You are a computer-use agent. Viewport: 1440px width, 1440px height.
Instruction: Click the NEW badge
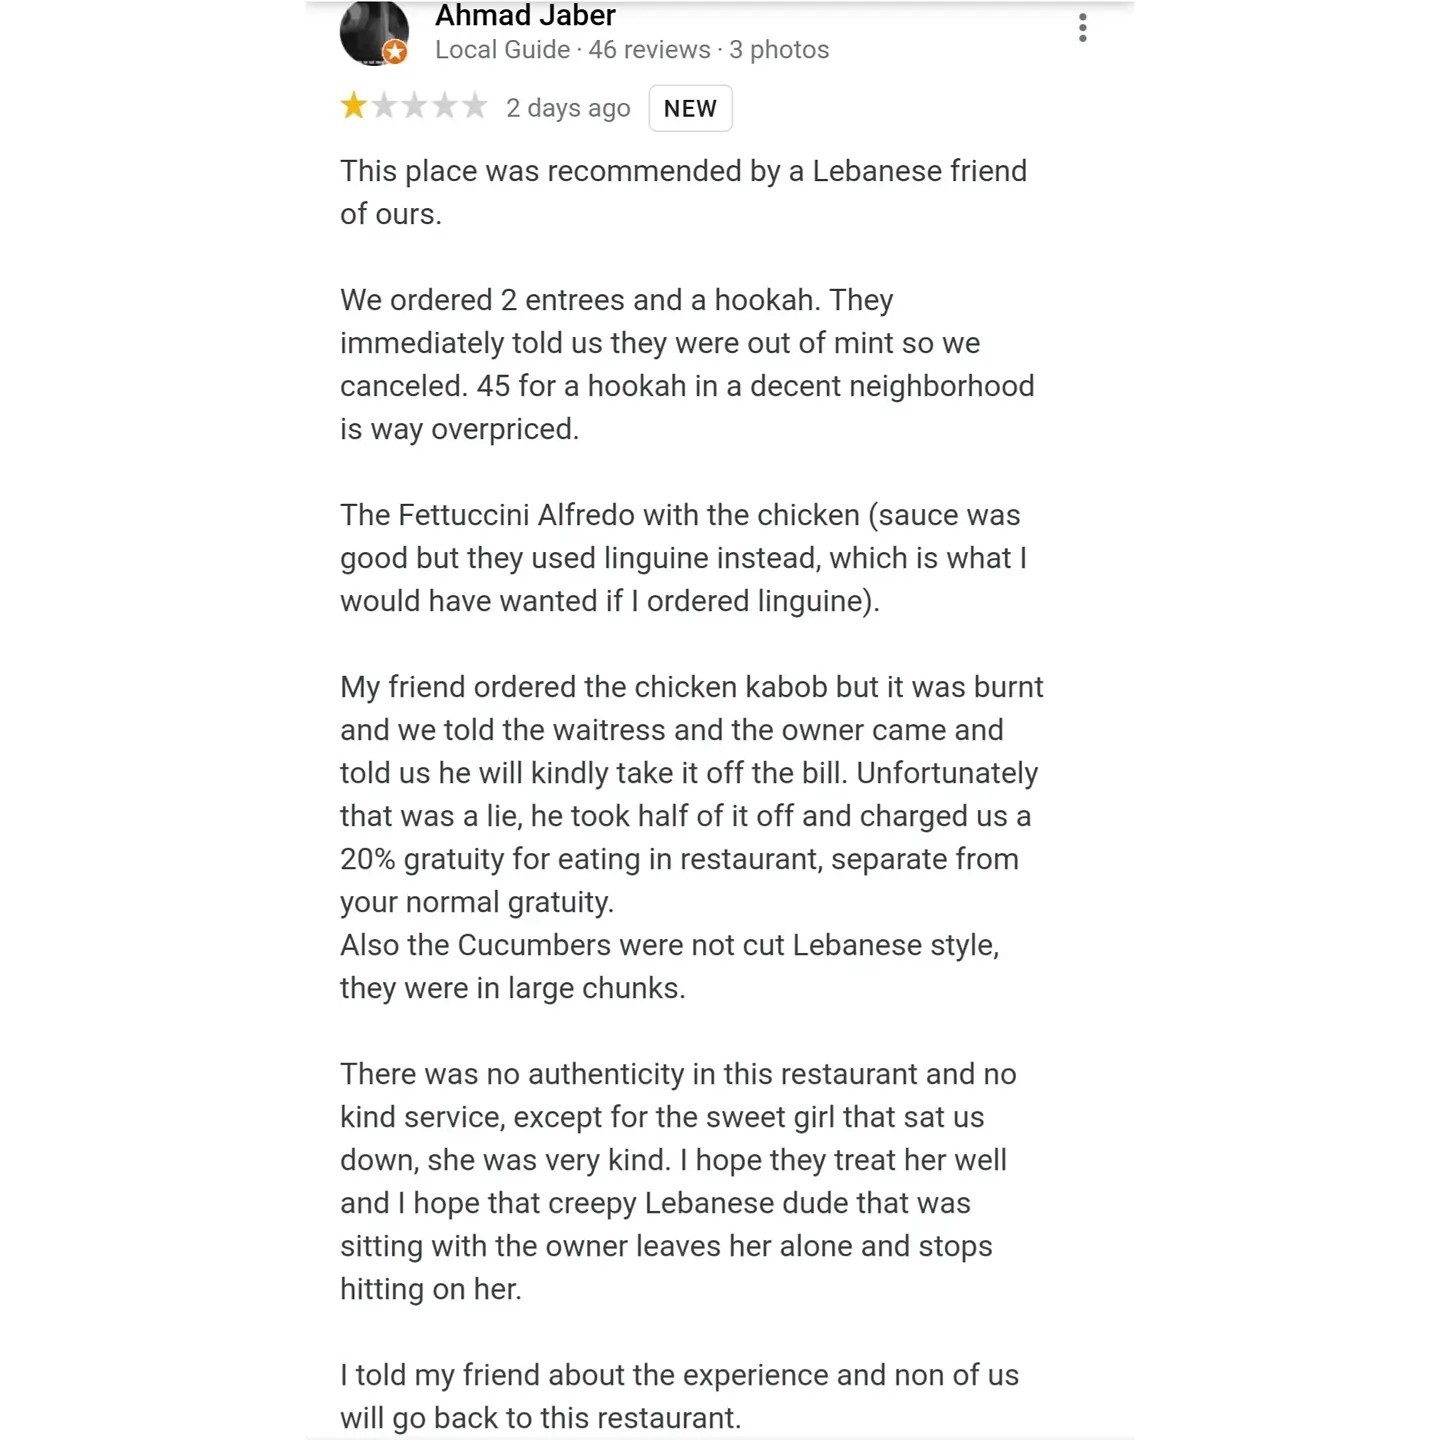tap(690, 108)
